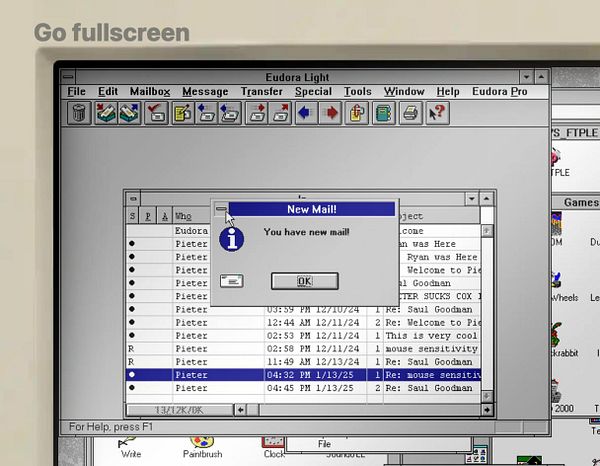Select the 'mouse sensitivity' message at 02:58 PM
The image size is (600, 466).
click(x=303, y=349)
